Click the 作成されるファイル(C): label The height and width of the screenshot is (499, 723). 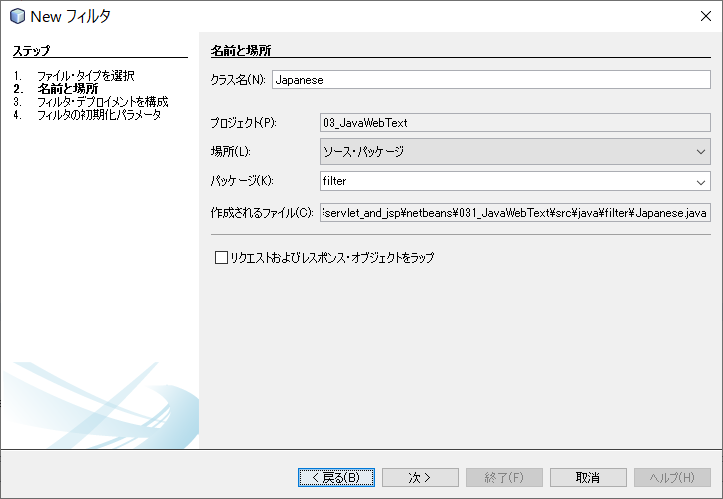click(x=262, y=213)
